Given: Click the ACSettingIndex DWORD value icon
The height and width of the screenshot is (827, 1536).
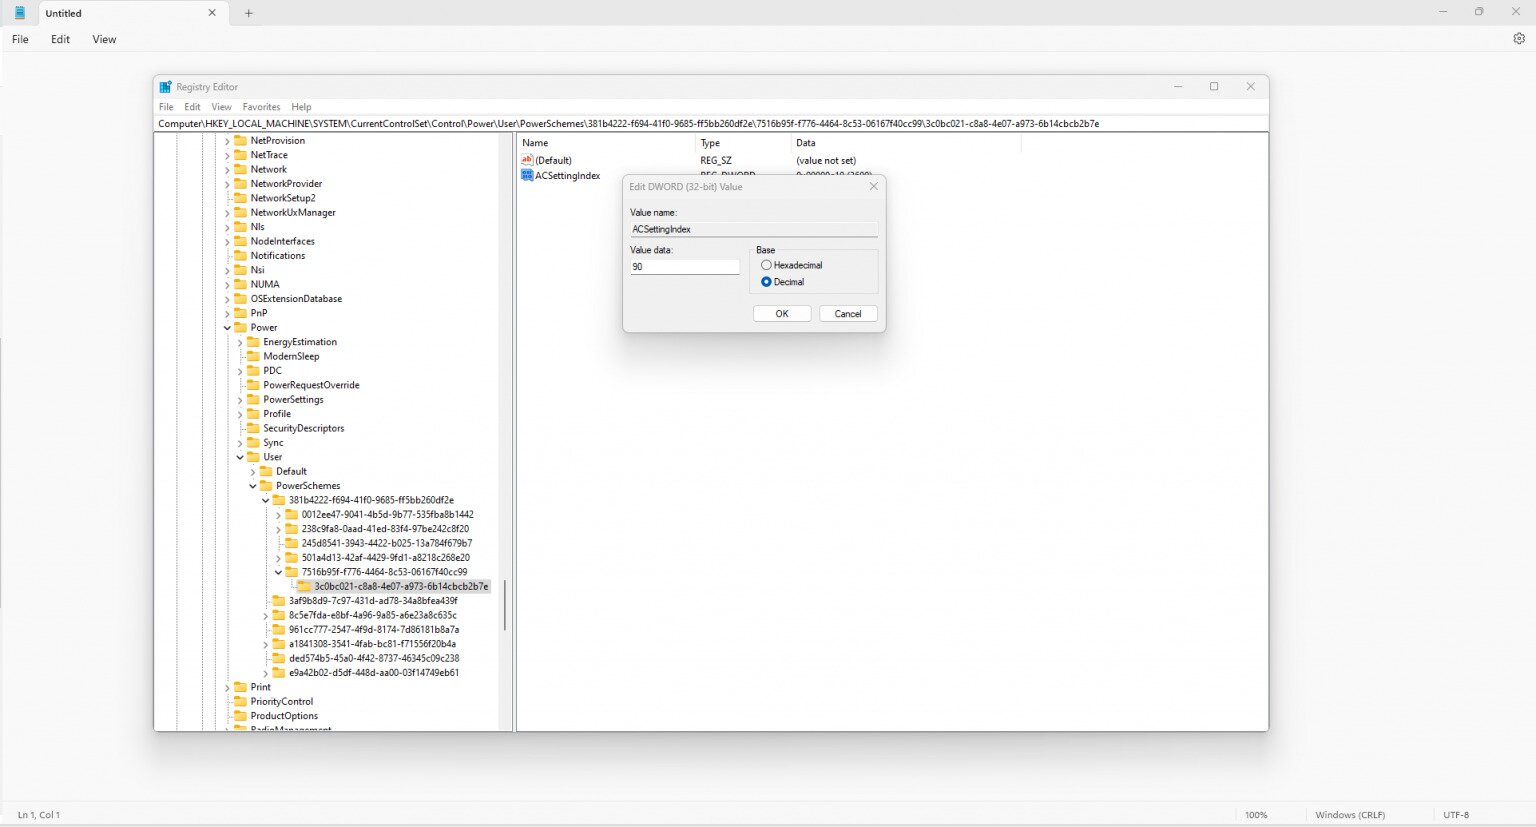Looking at the screenshot, I should coord(527,175).
